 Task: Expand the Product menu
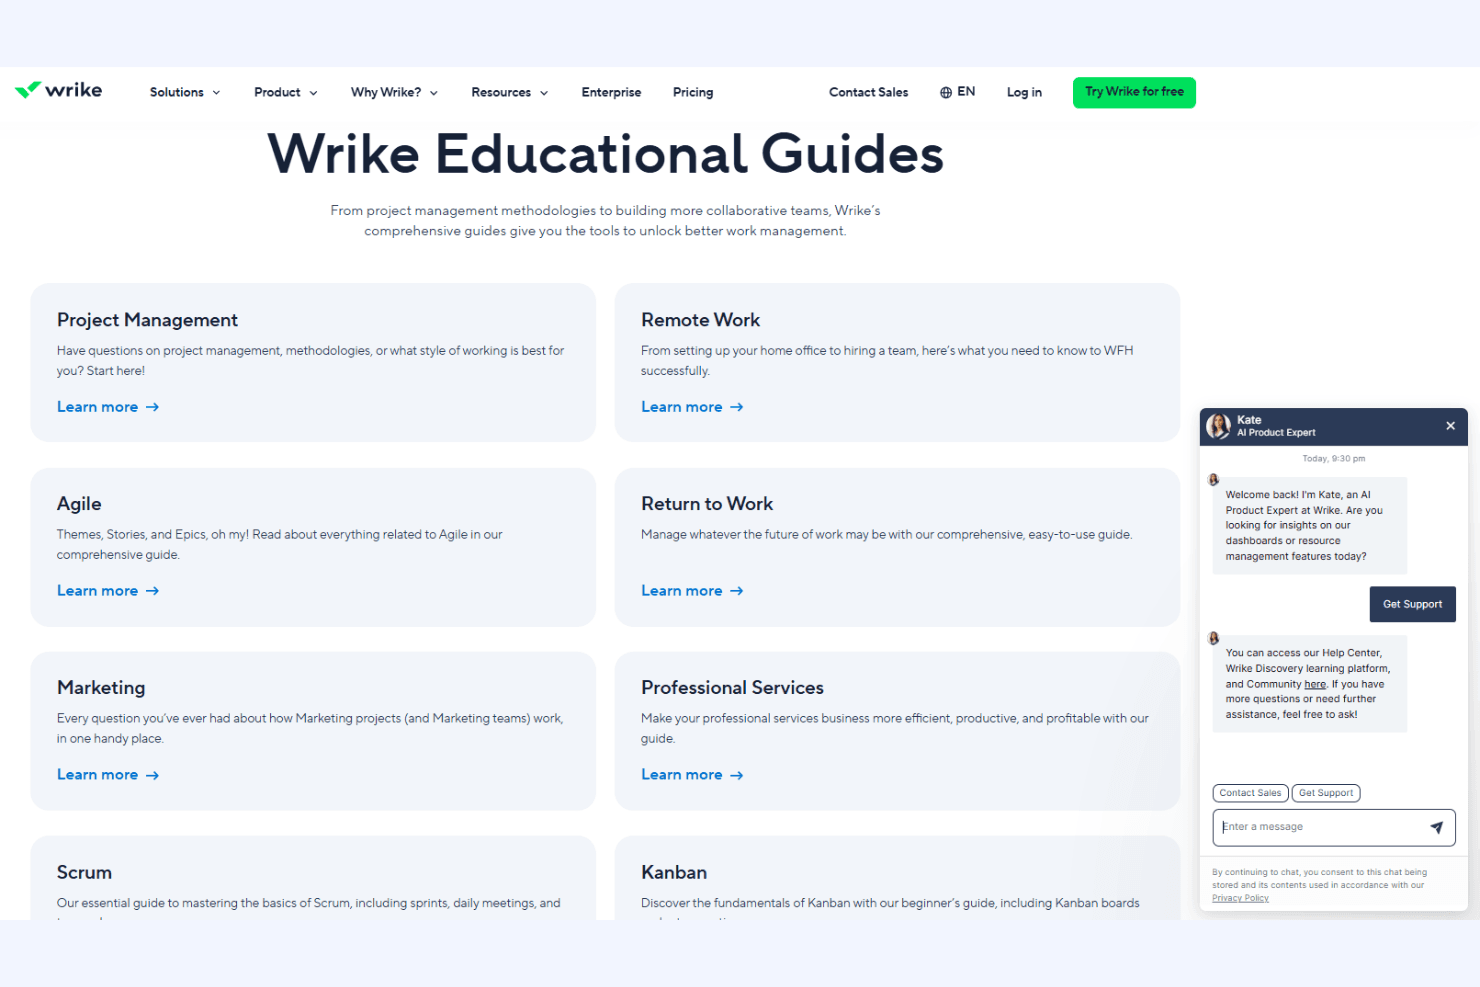(x=286, y=92)
